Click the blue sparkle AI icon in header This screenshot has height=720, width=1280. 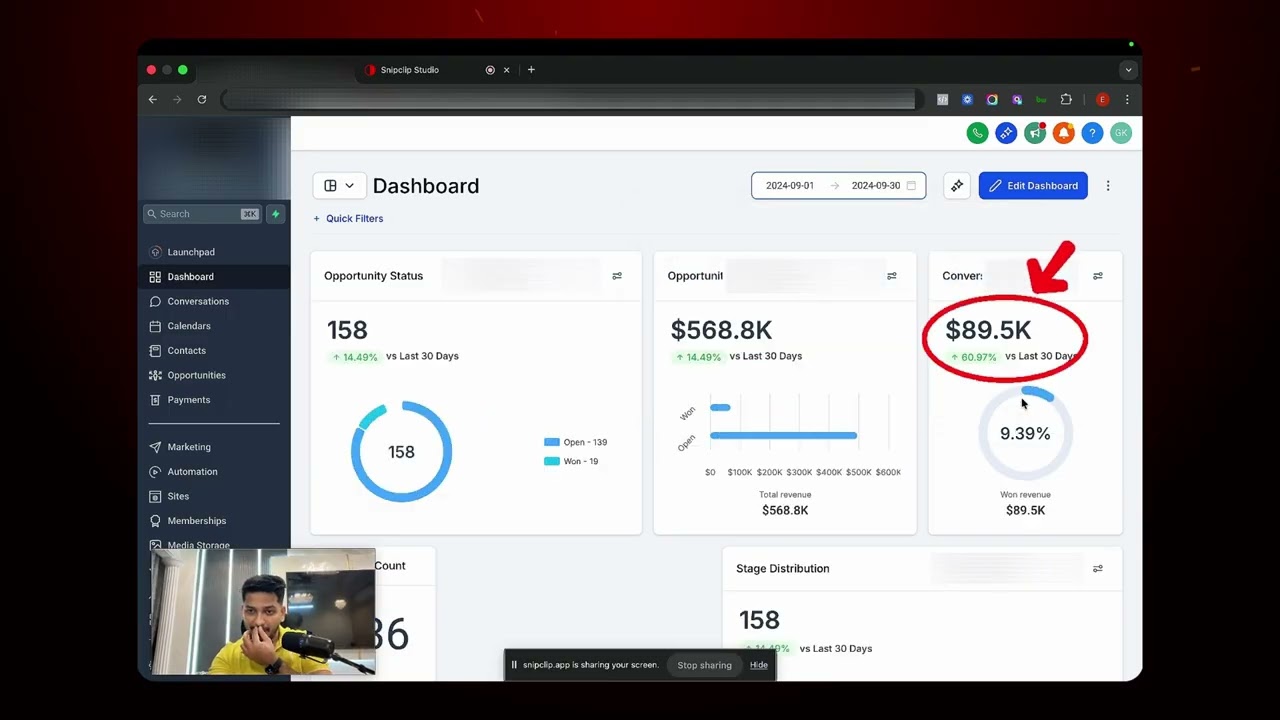1006,133
